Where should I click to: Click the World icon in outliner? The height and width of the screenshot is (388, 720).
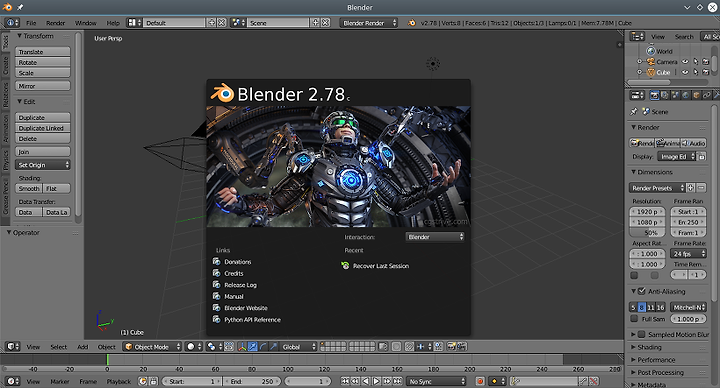click(651, 51)
